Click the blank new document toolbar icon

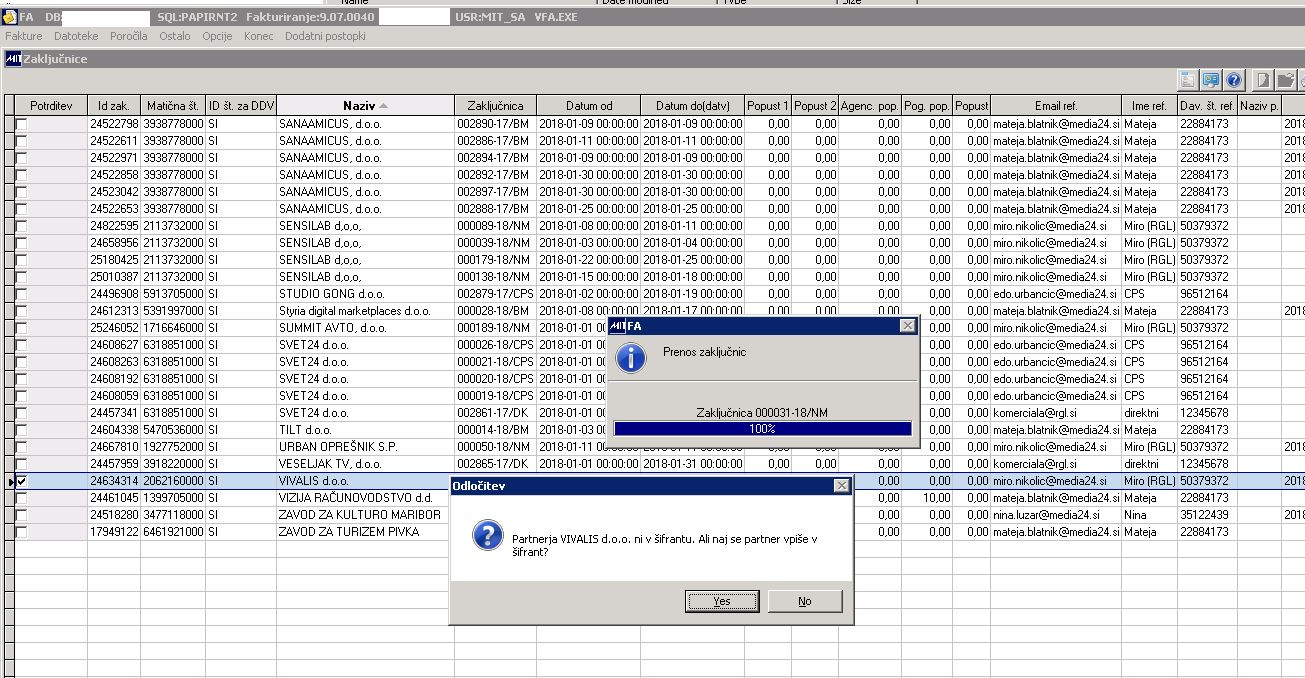1264,81
